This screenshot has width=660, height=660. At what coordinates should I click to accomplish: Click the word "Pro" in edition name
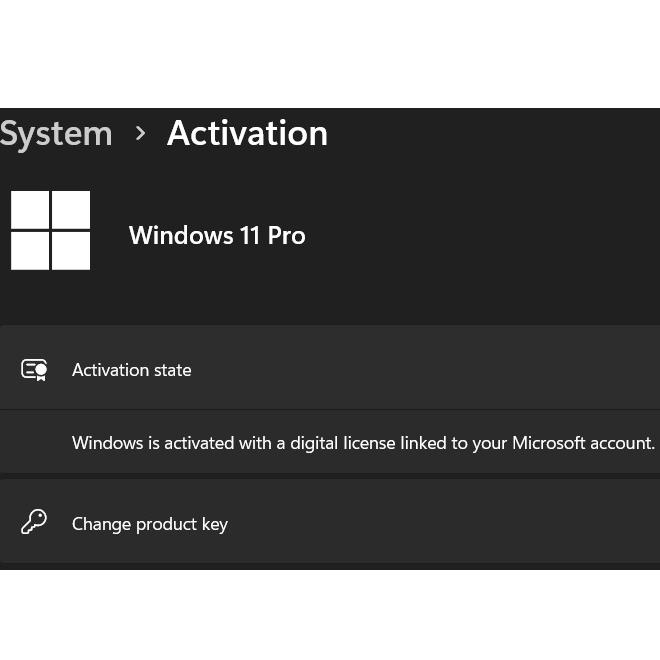(x=286, y=236)
